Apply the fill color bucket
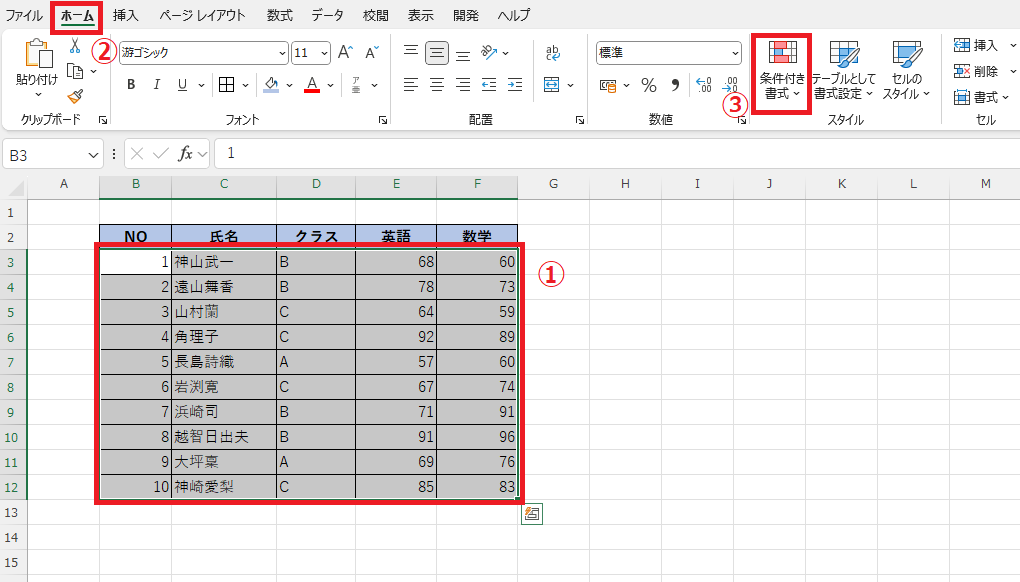Image resolution: width=1020 pixels, height=582 pixels. click(271, 85)
